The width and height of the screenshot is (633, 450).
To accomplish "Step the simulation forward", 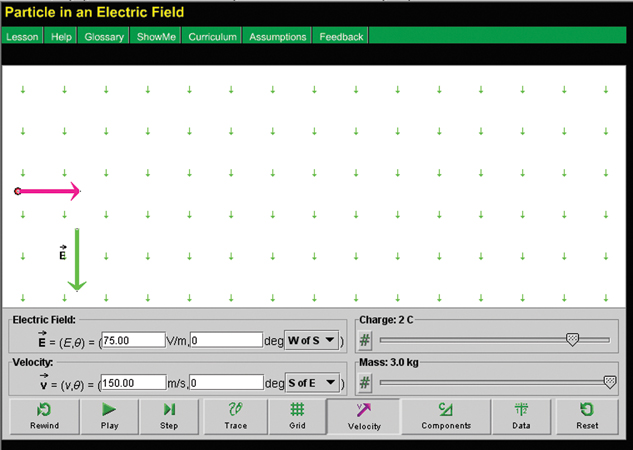I will 169,417.
